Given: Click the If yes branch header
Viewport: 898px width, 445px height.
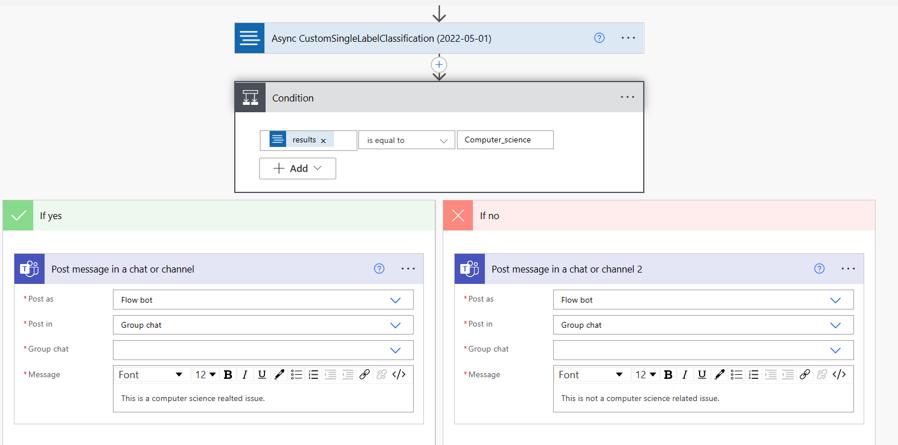Looking at the screenshot, I should [x=219, y=215].
